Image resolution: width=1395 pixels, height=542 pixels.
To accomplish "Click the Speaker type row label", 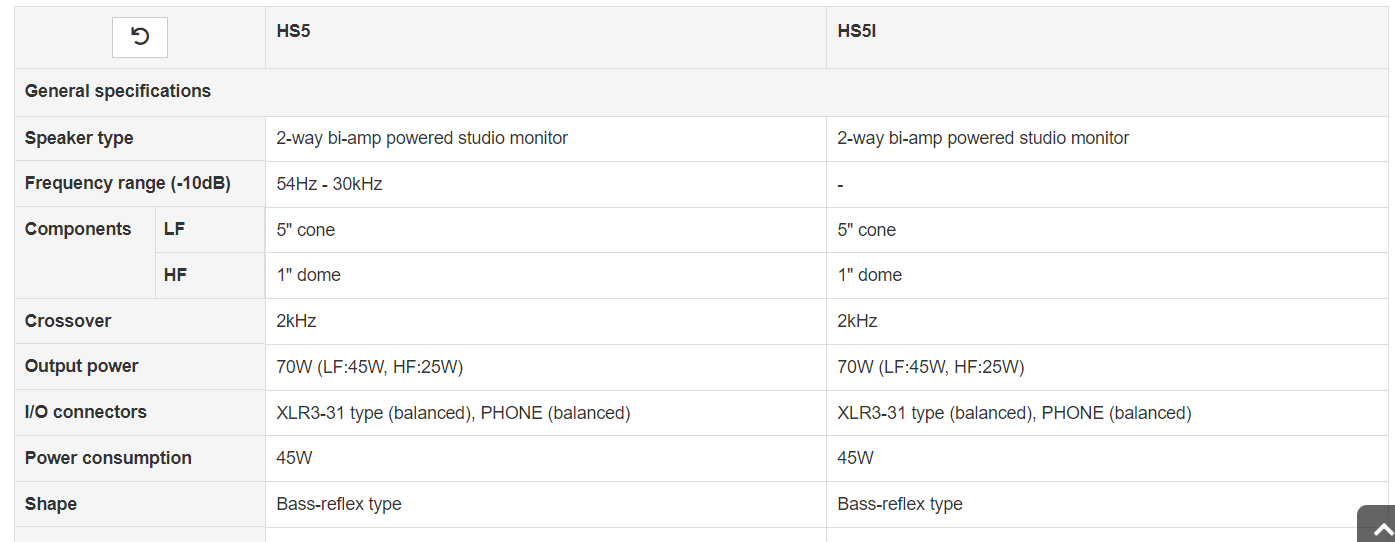I will coord(79,138).
